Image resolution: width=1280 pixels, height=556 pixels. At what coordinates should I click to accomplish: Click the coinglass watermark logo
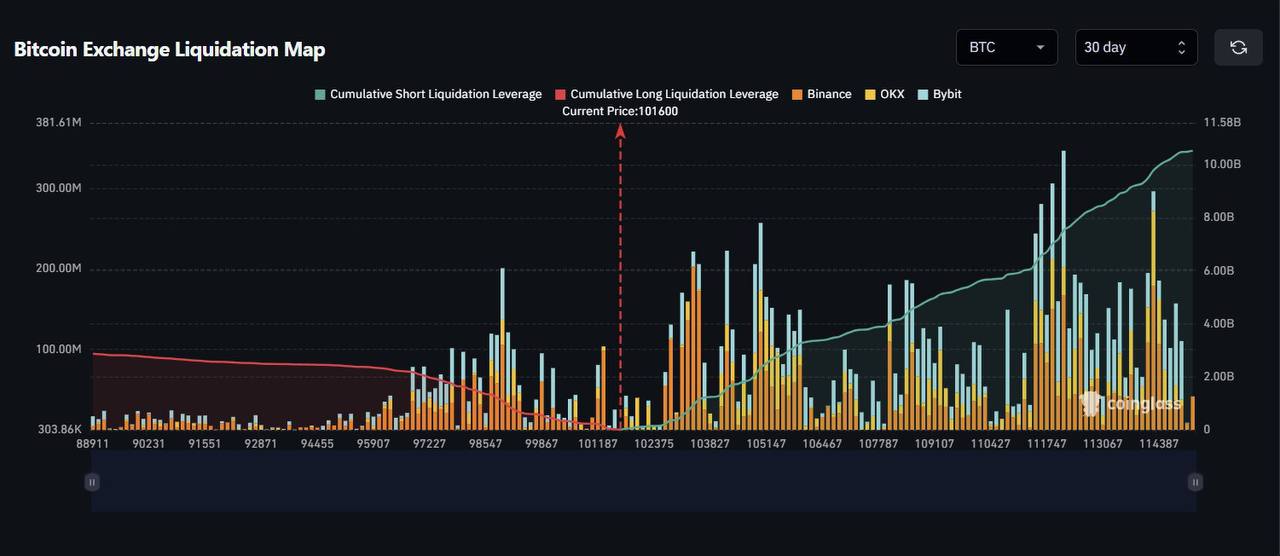click(1131, 404)
